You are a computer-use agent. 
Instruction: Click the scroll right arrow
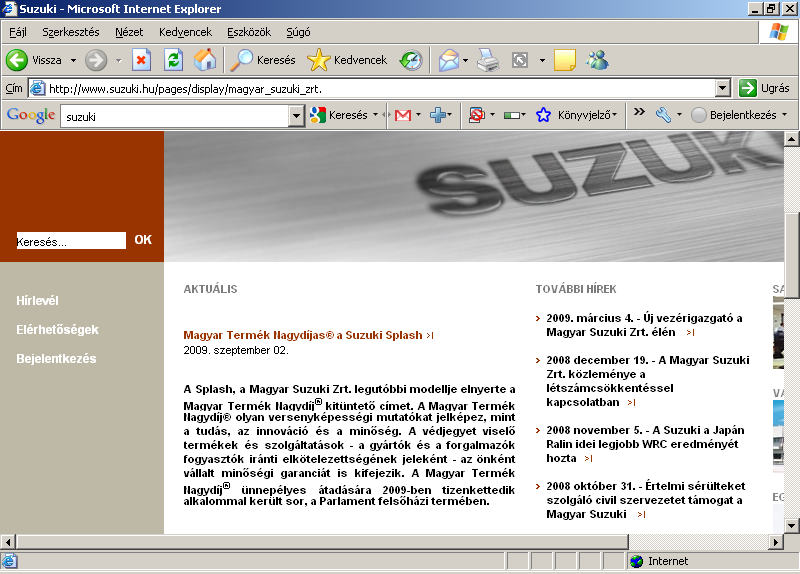pyautogui.click(x=776, y=541)
